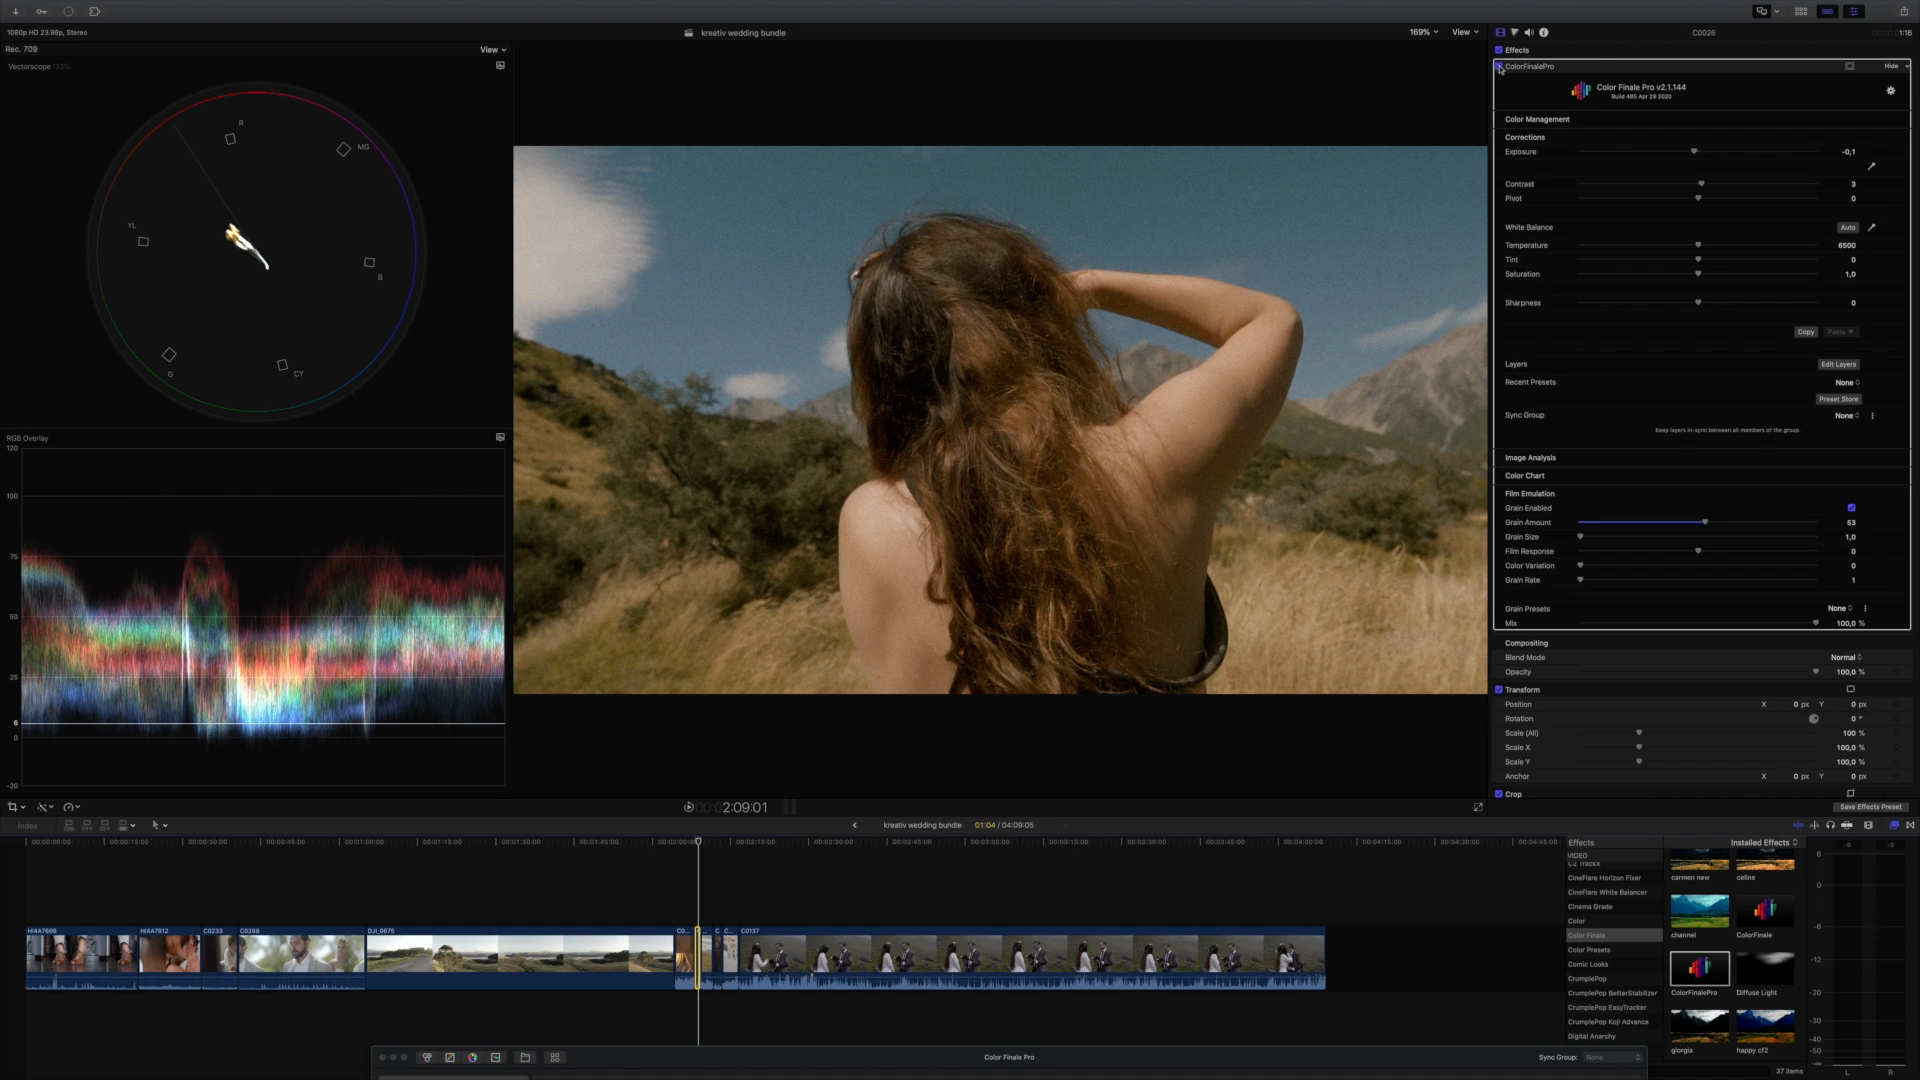Toggle the ColorFinalePro effect checkbox
Image resolution: width=1920 pixels, height=1080 pixels.
pyautogui.click(x=1499, y=66)
